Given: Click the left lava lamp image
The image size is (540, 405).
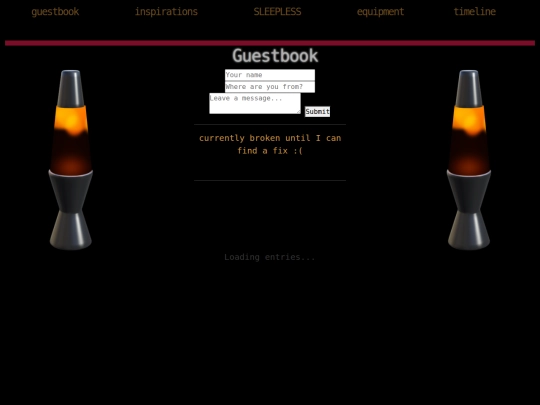Looking at the screenshot, I should [71, 159].
